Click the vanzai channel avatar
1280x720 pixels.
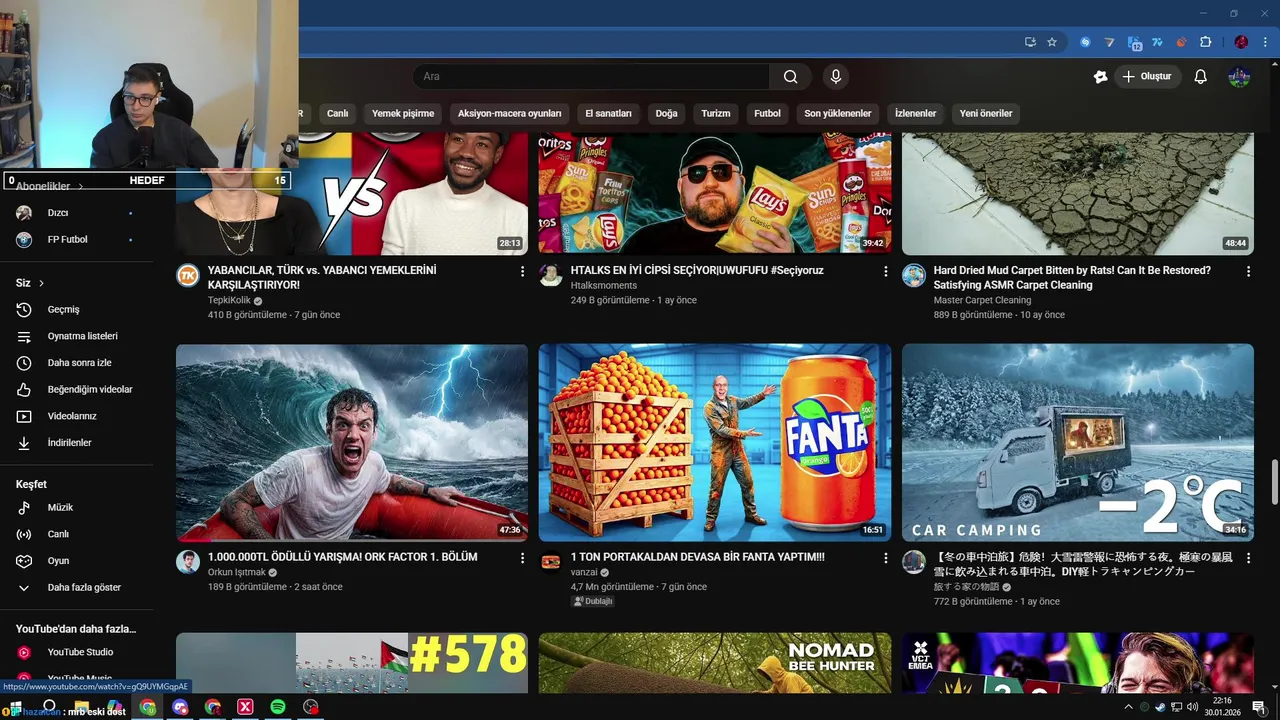tap(551, 562)
